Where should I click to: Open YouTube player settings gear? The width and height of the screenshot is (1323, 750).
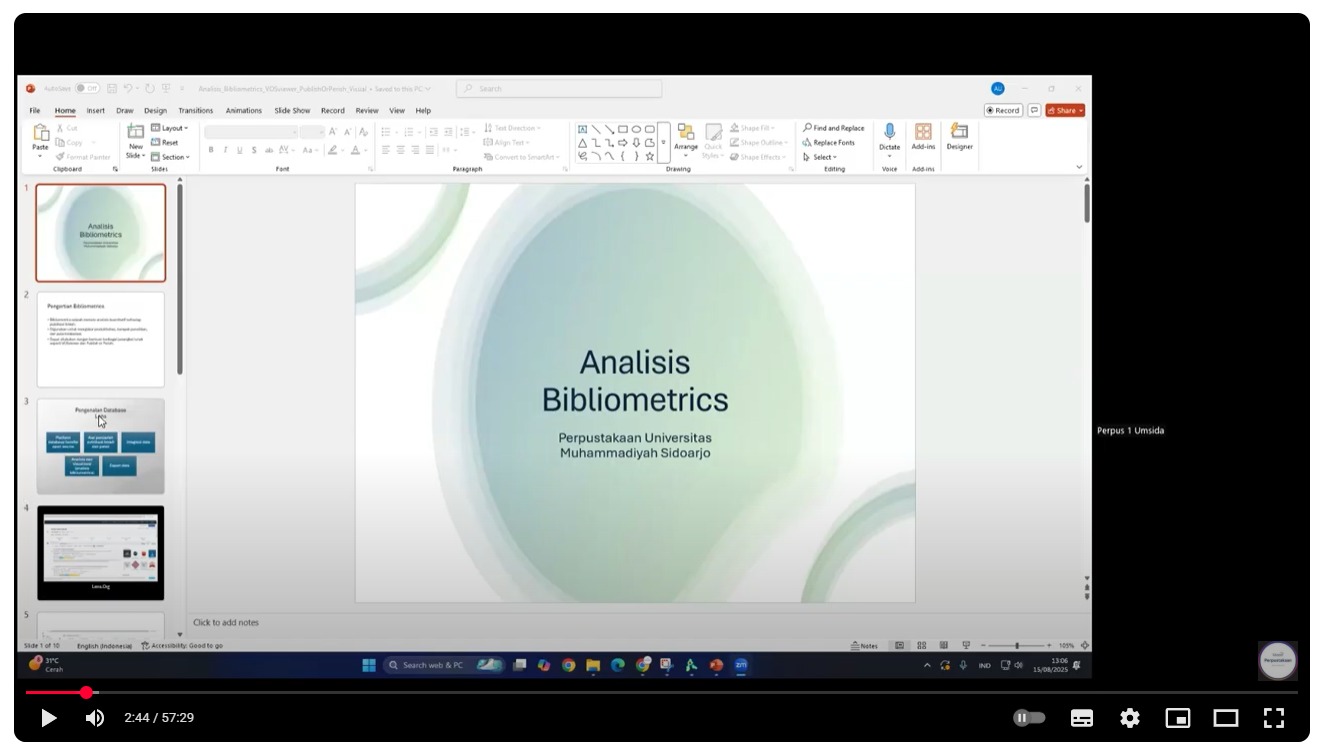click(1130, 718)
